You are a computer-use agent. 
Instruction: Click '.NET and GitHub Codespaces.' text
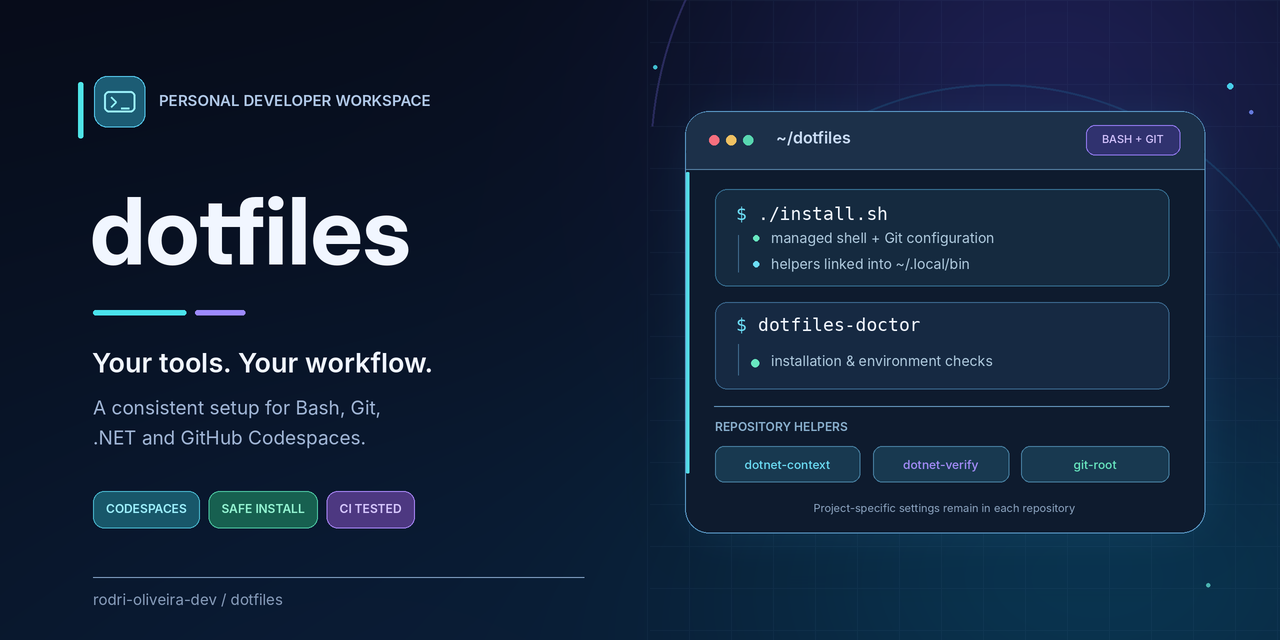229,438
